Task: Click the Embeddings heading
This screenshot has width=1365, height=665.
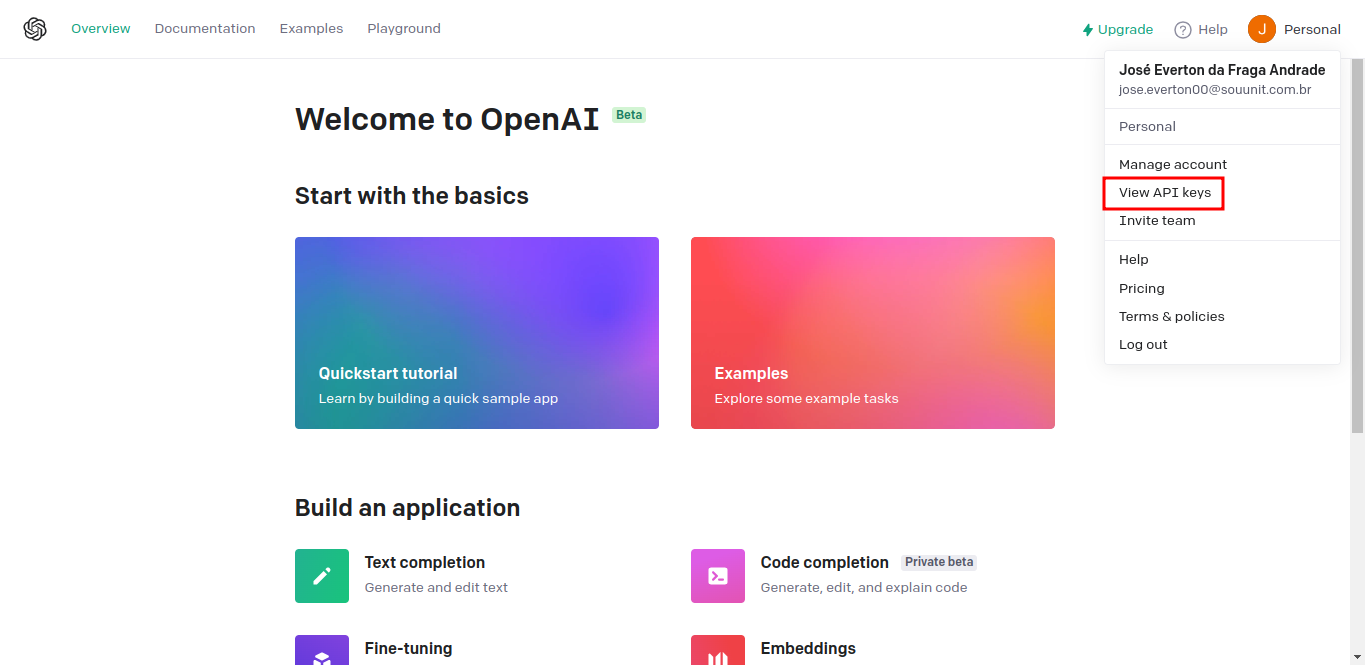Action: pyautogui.click(x=808, y=648)
